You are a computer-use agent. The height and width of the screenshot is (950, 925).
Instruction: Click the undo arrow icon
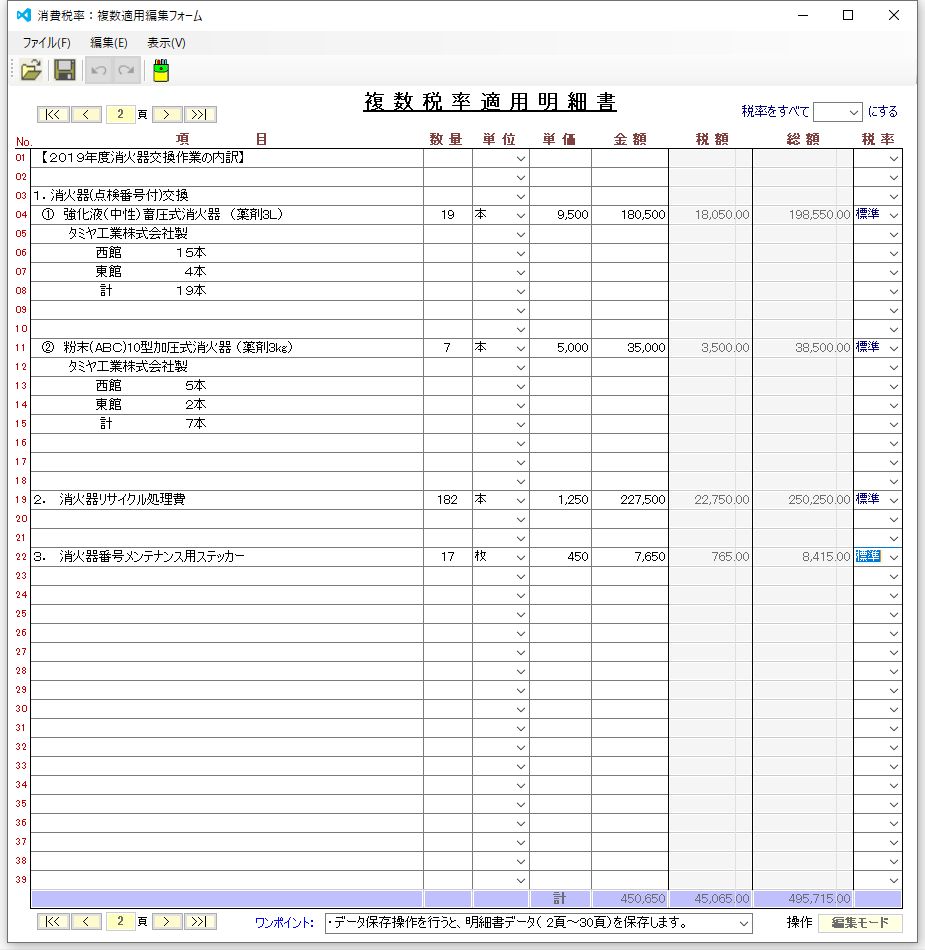[99, 70]
